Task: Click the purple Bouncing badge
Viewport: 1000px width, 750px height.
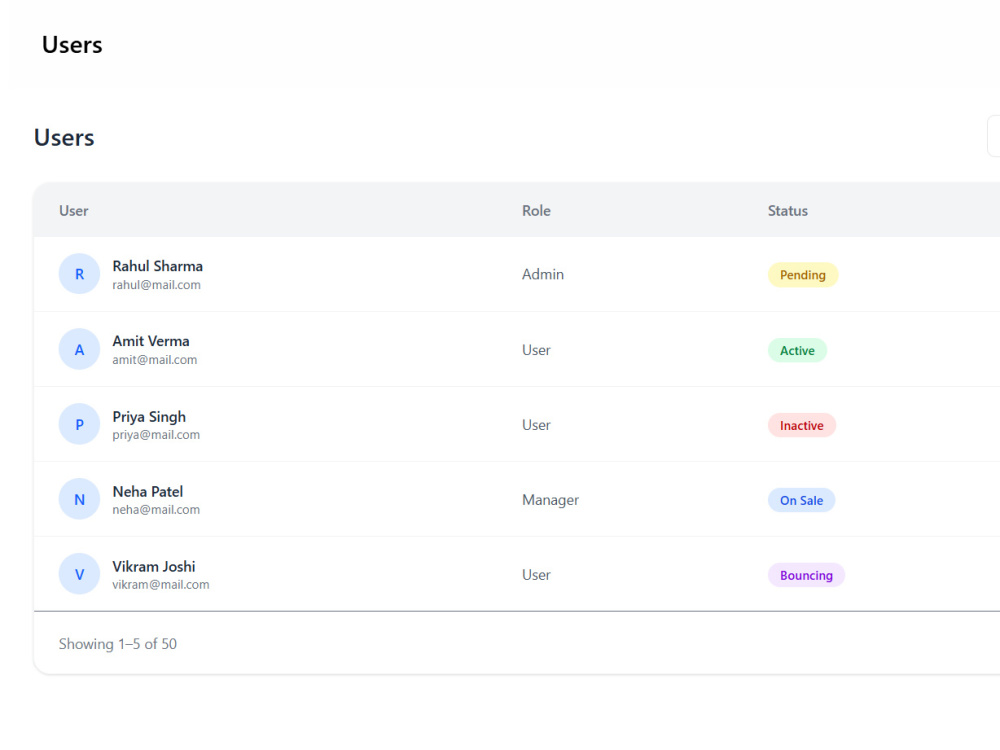Action: (806, 575)
